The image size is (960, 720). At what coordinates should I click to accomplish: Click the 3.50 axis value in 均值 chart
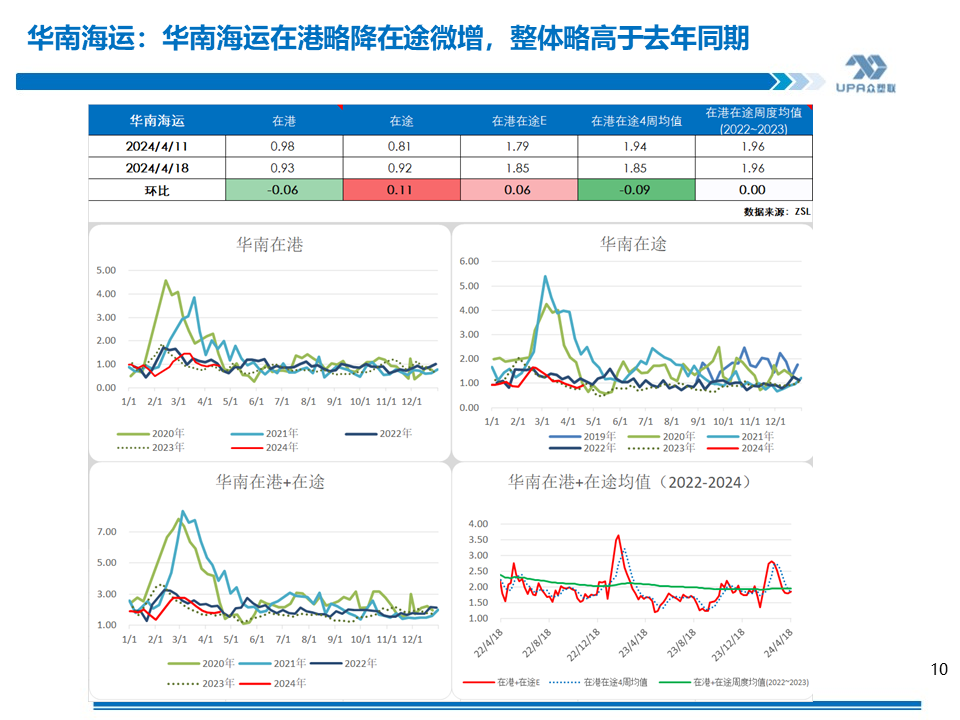tap(478, 539)
